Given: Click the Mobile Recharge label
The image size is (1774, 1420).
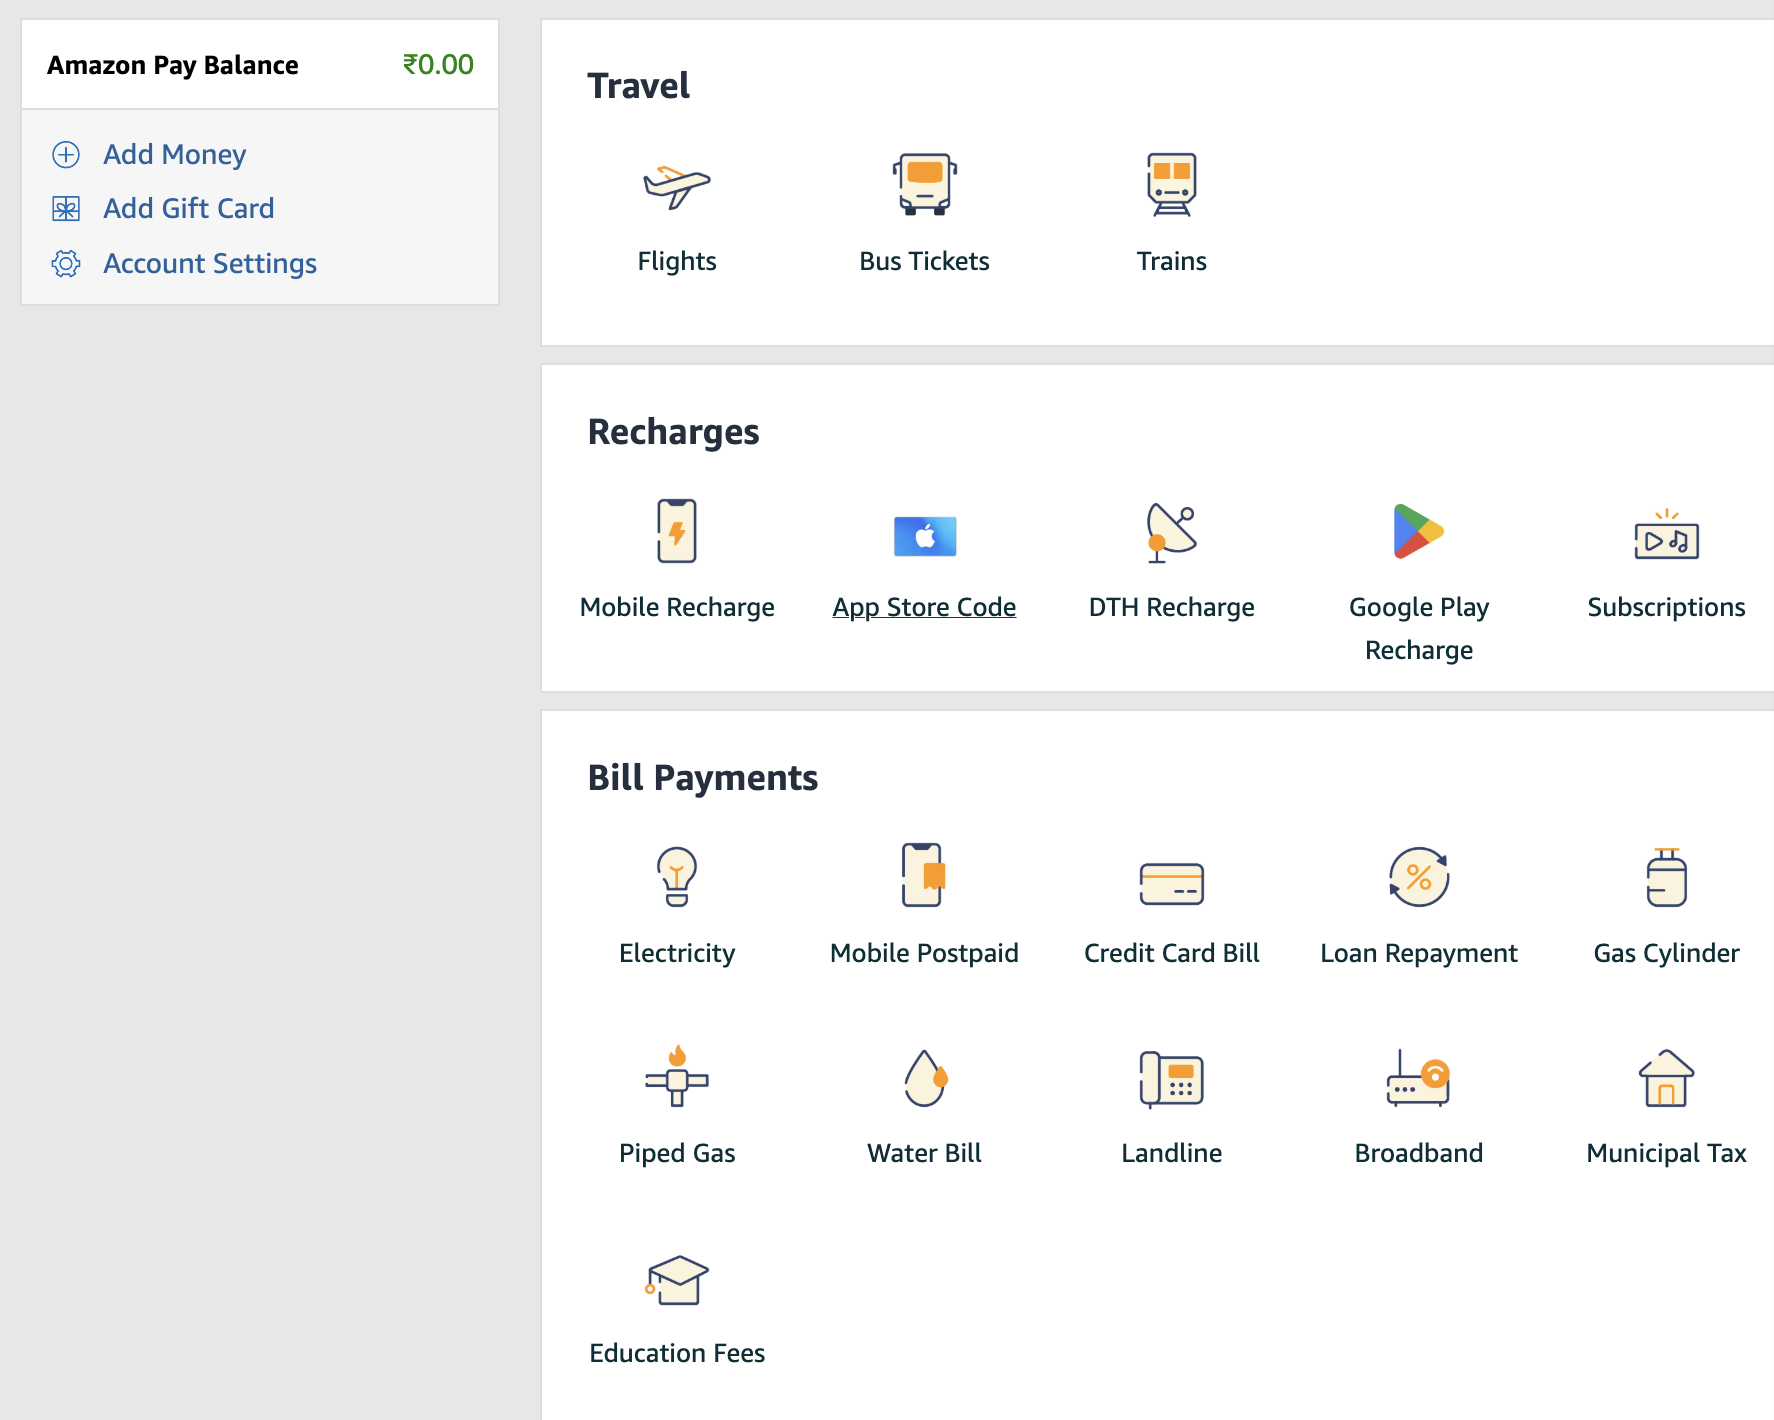Looking at the screenshot, I should (677, 607).
